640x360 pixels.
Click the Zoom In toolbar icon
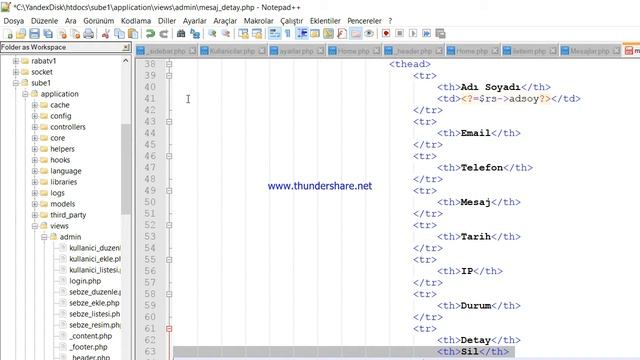click(212, 34)
